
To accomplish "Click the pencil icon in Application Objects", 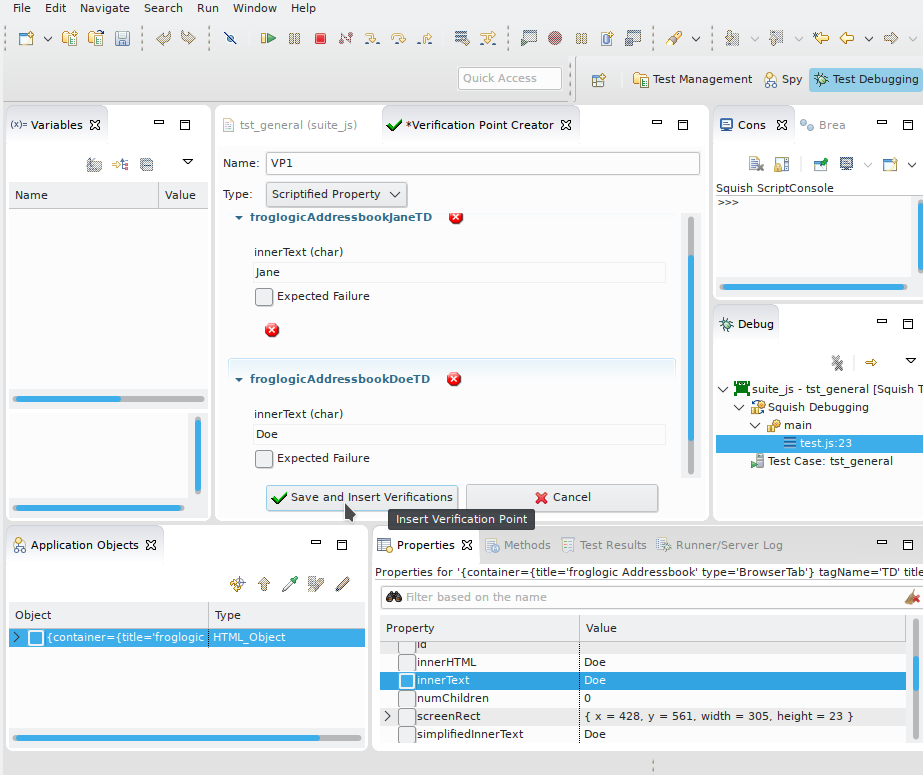I will (x=342, y=584).
